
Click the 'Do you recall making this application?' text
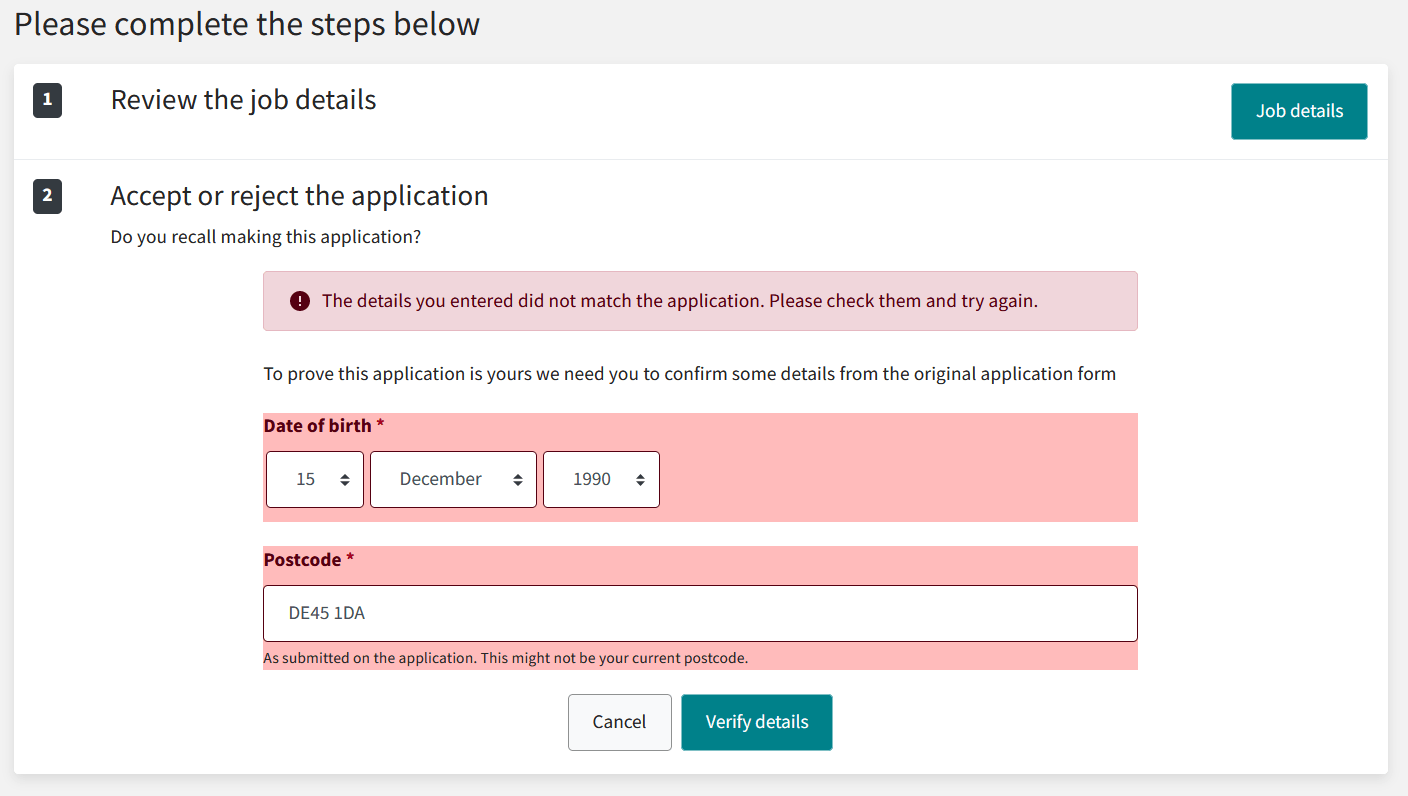266,238
